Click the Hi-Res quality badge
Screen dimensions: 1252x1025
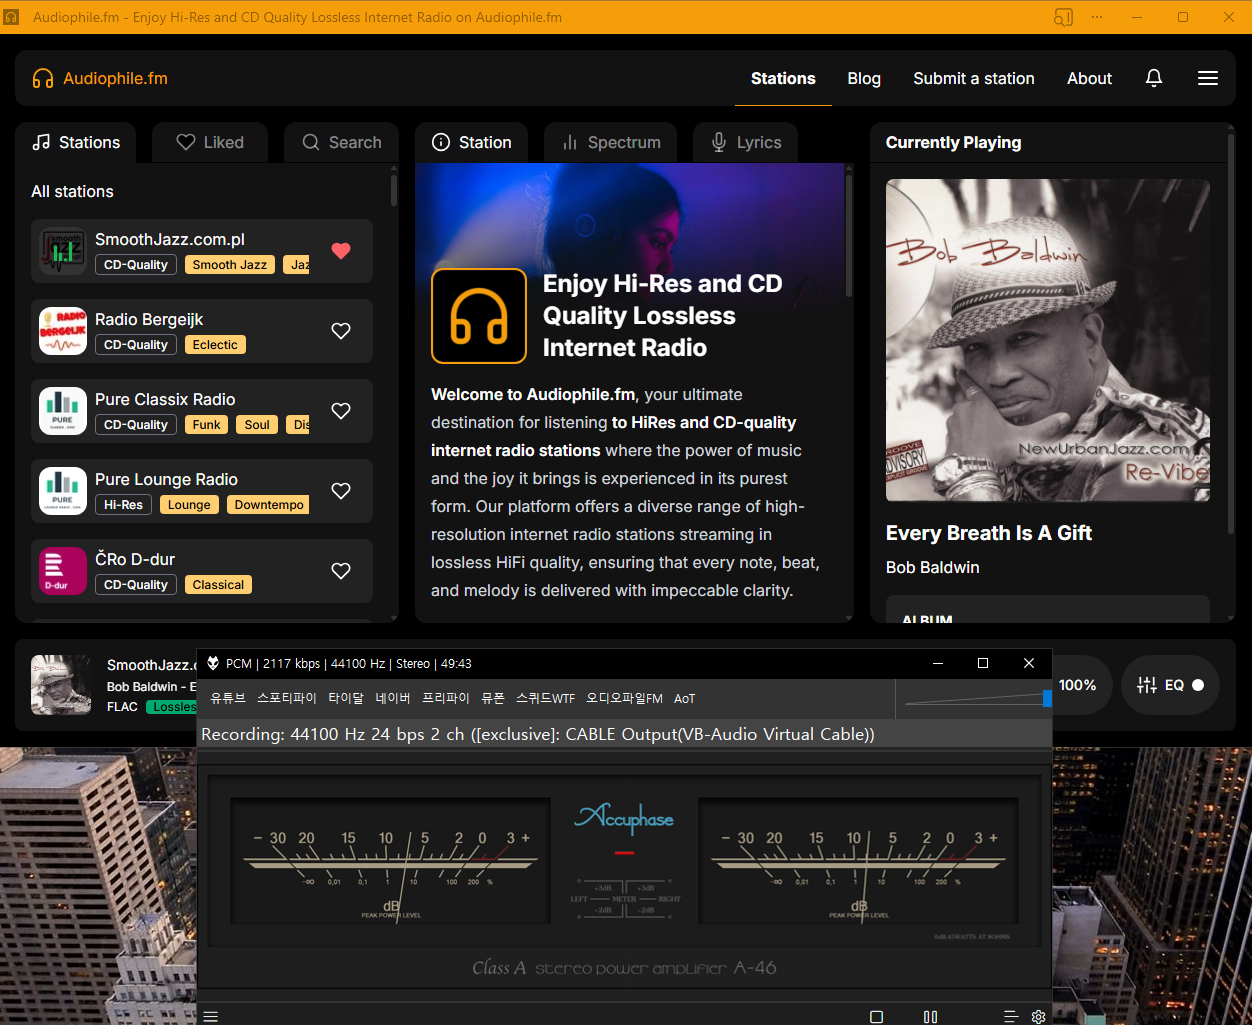click(x=124, y=505)
